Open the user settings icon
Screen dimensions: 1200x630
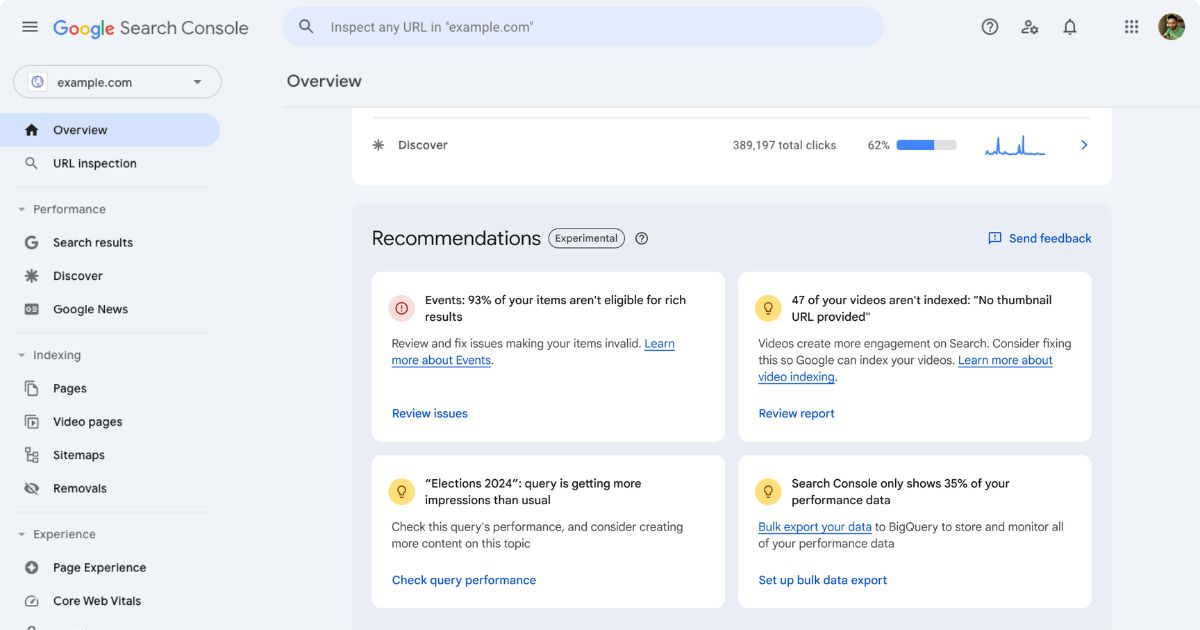tap(1030, 27)
